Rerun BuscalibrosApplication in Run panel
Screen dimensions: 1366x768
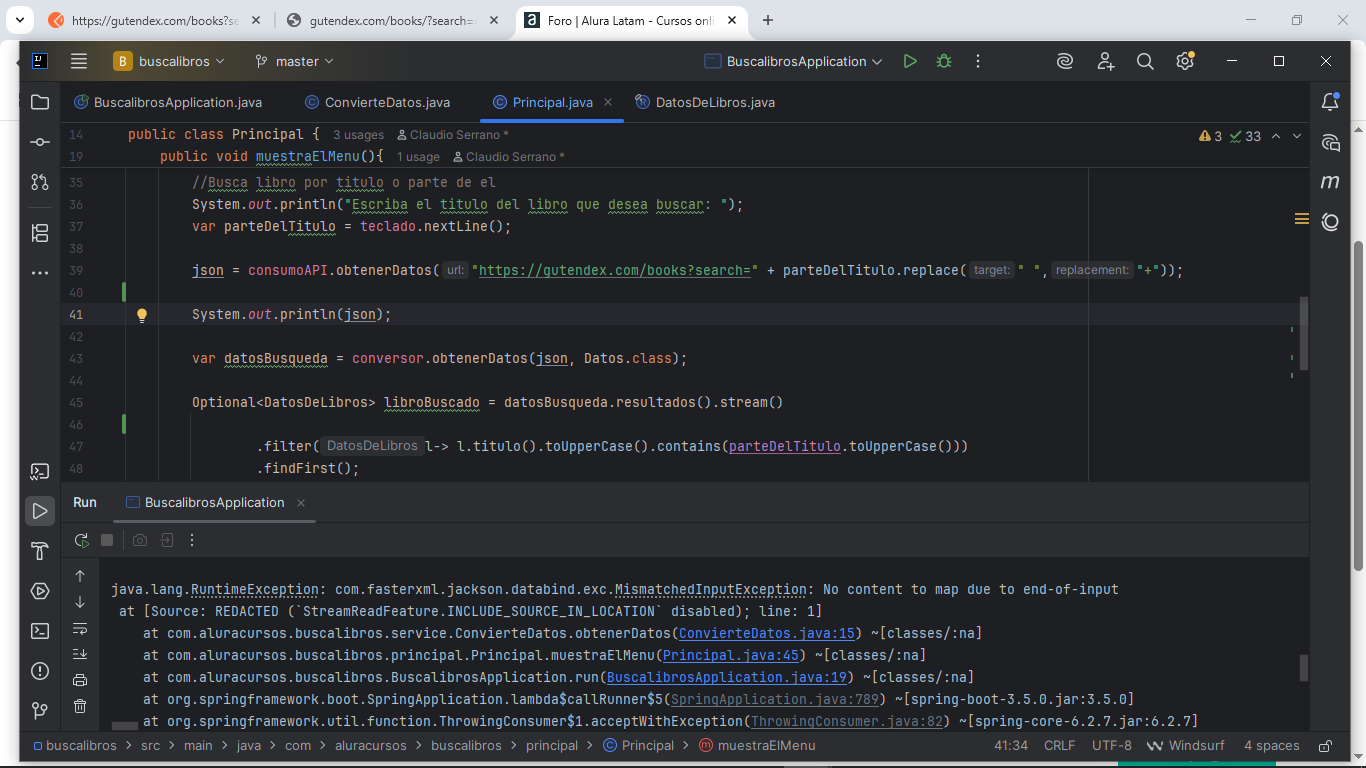[81, 540]
